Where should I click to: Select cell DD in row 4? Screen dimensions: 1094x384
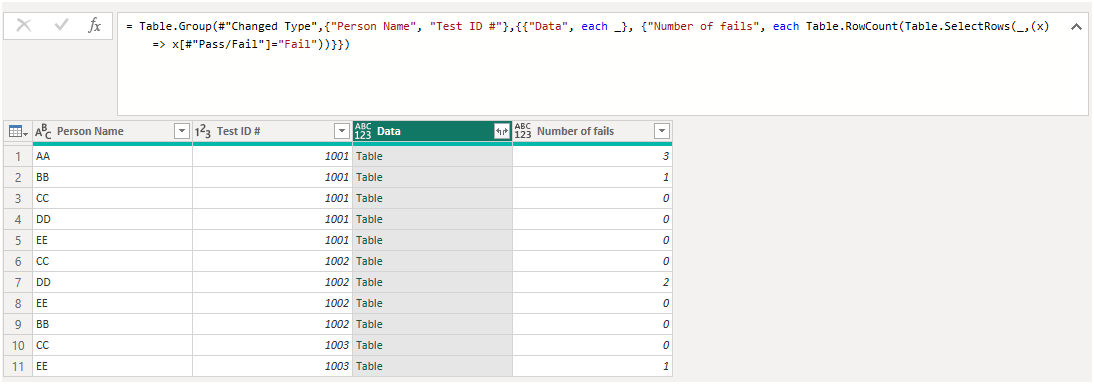[x=112, y=219]
